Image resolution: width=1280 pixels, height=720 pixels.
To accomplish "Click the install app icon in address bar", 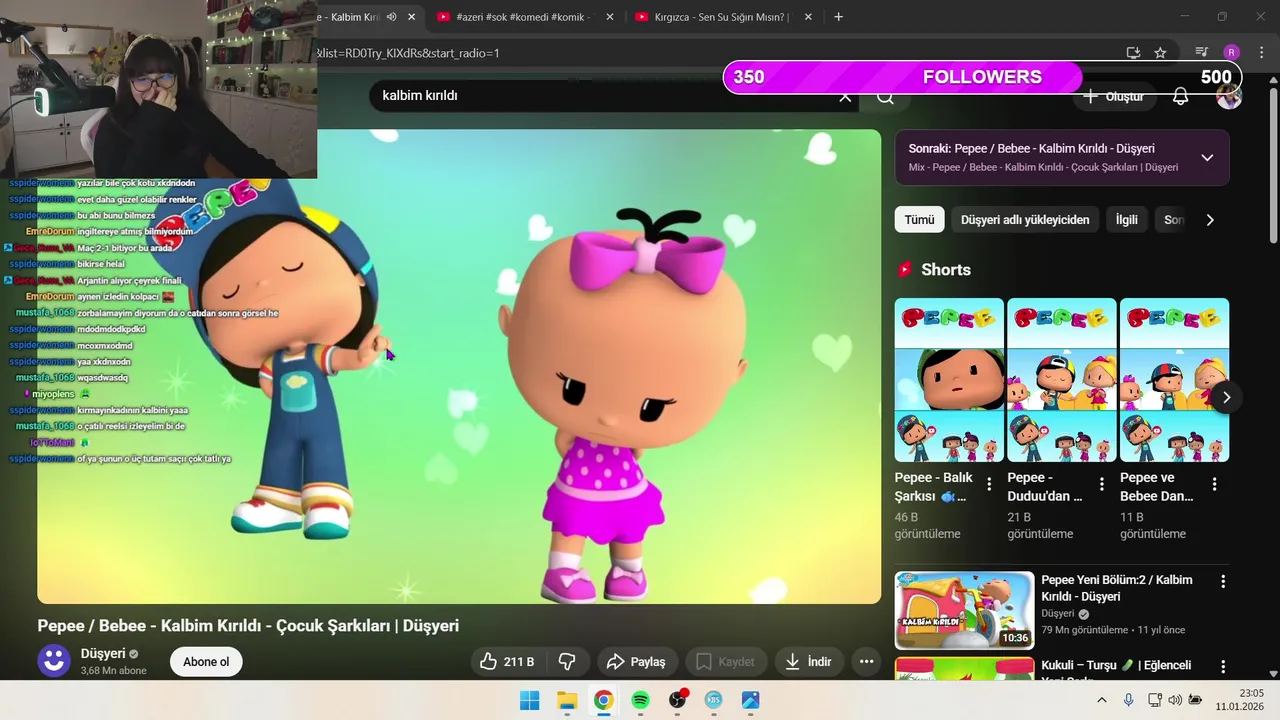I will coord(1133,52).
